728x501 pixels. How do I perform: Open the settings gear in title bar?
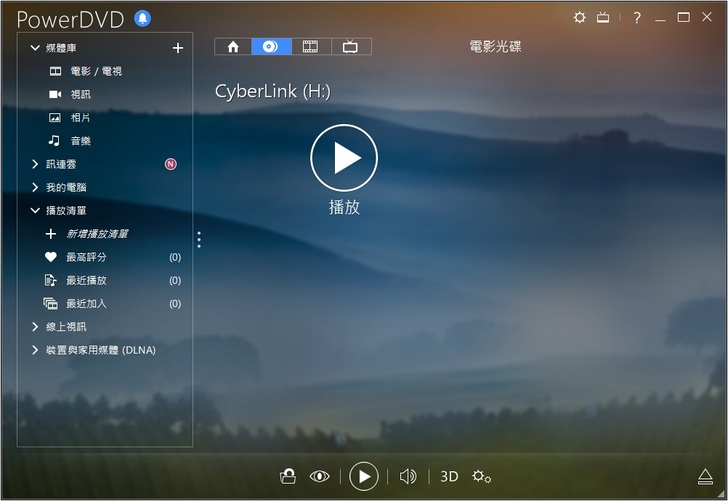[580, 18]
